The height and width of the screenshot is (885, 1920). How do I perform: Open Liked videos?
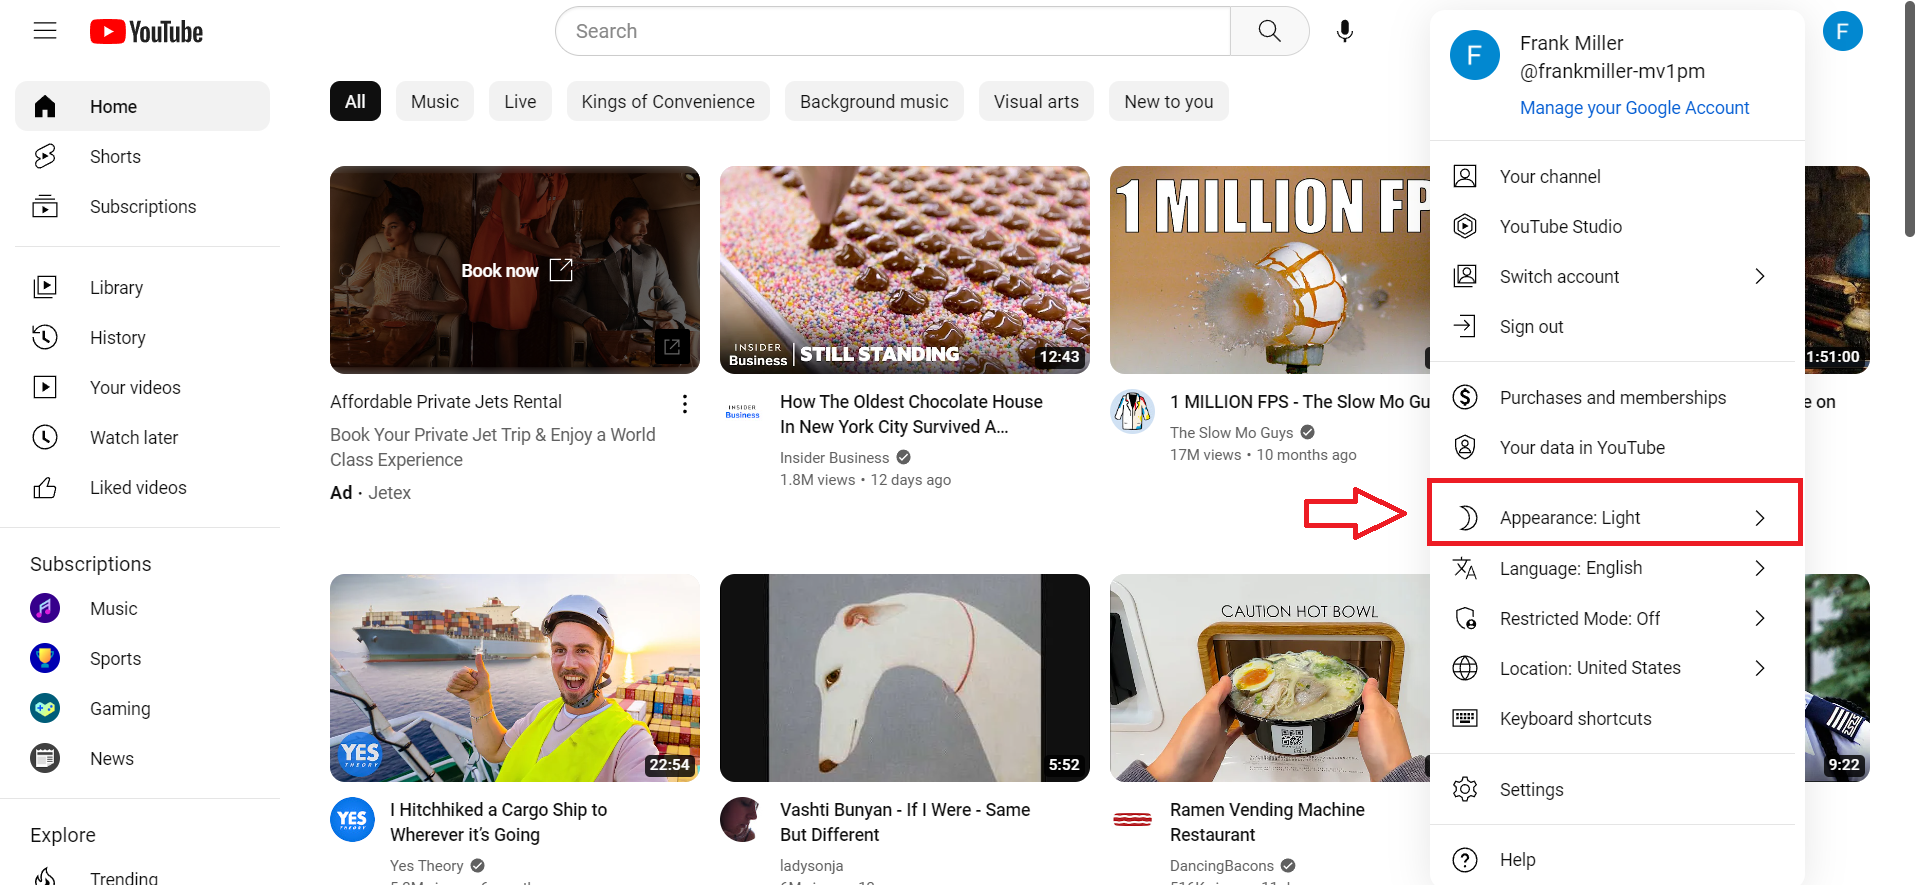142,487
